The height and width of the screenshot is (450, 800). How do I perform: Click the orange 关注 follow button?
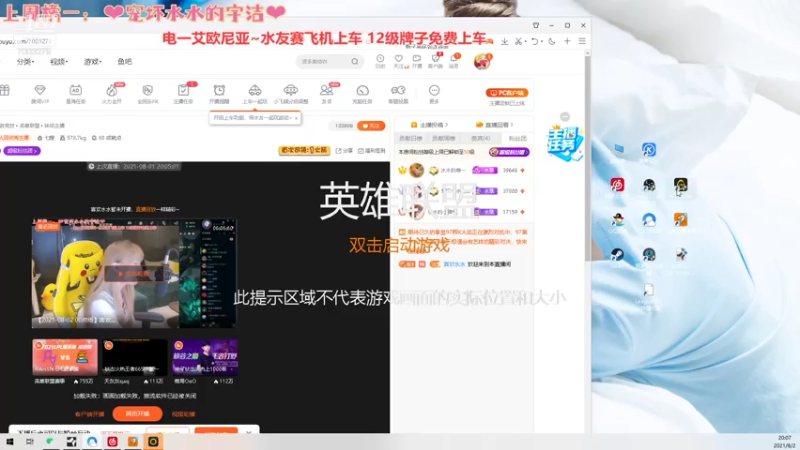pyautogui.click(x=371, y=126)
